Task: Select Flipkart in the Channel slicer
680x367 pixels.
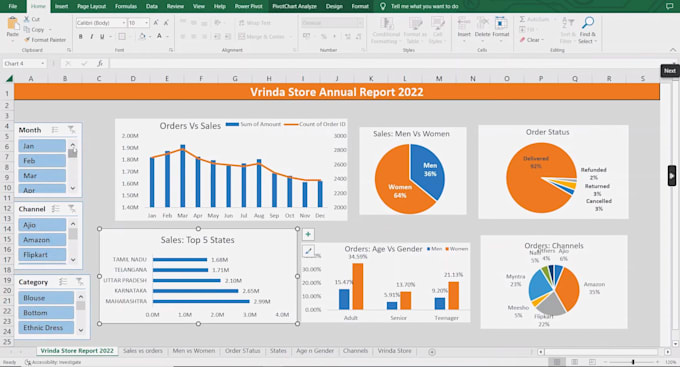Action: (x=42, y=254)
